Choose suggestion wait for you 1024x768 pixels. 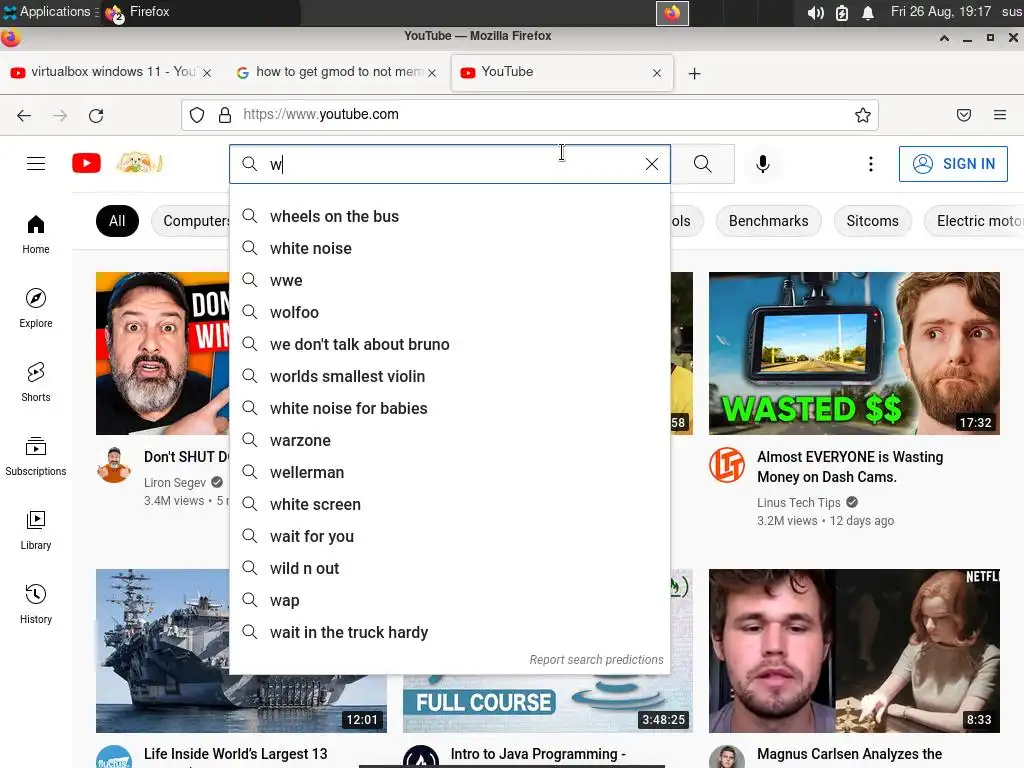click(450, 536)
